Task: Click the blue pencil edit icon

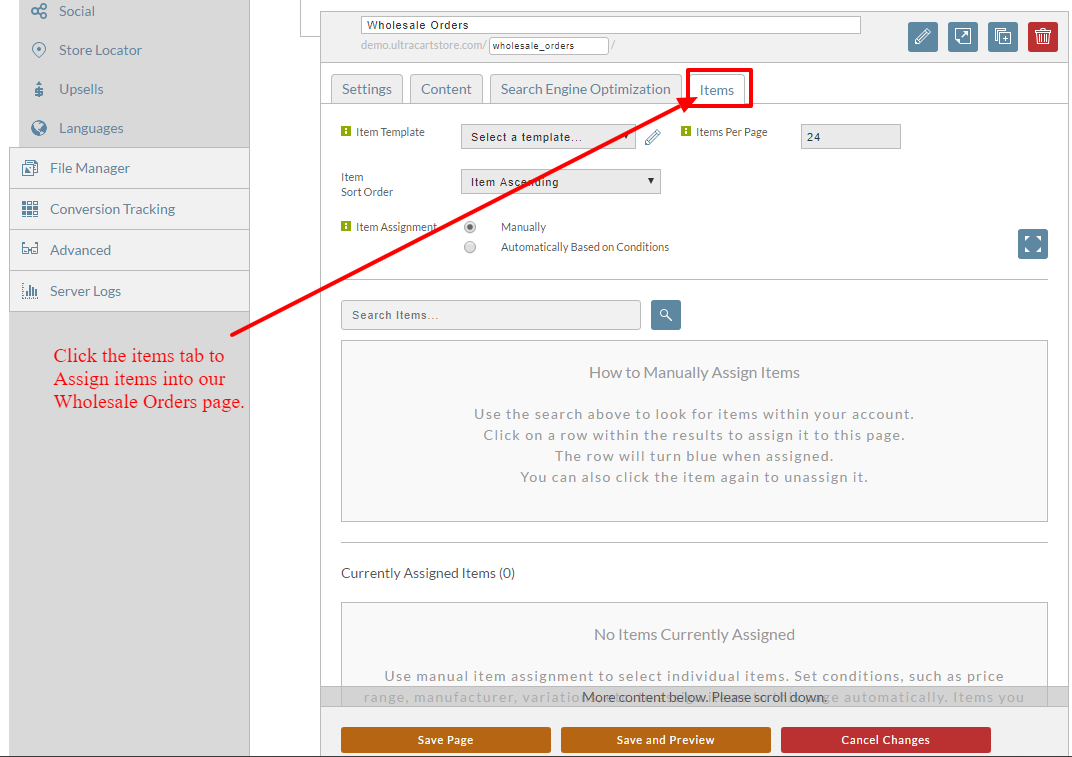Action: coord(922,37)
